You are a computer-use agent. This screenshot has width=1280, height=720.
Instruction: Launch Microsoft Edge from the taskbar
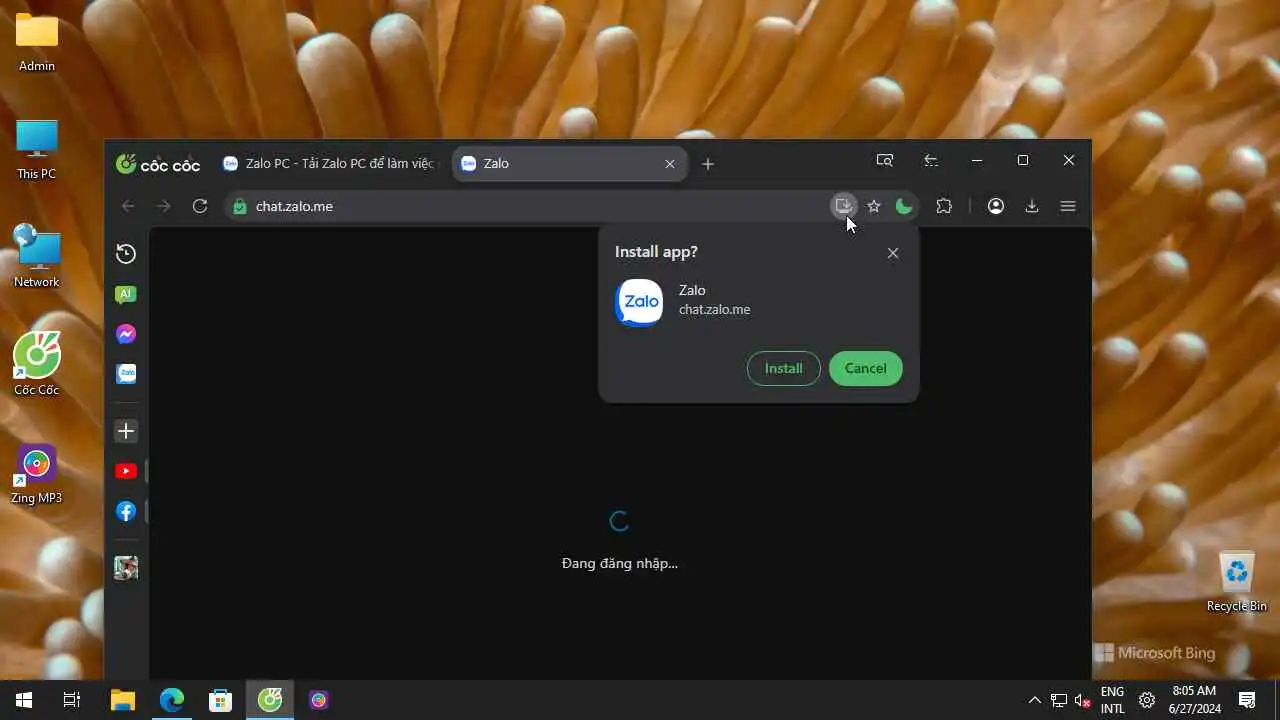[x=172, y=700]
